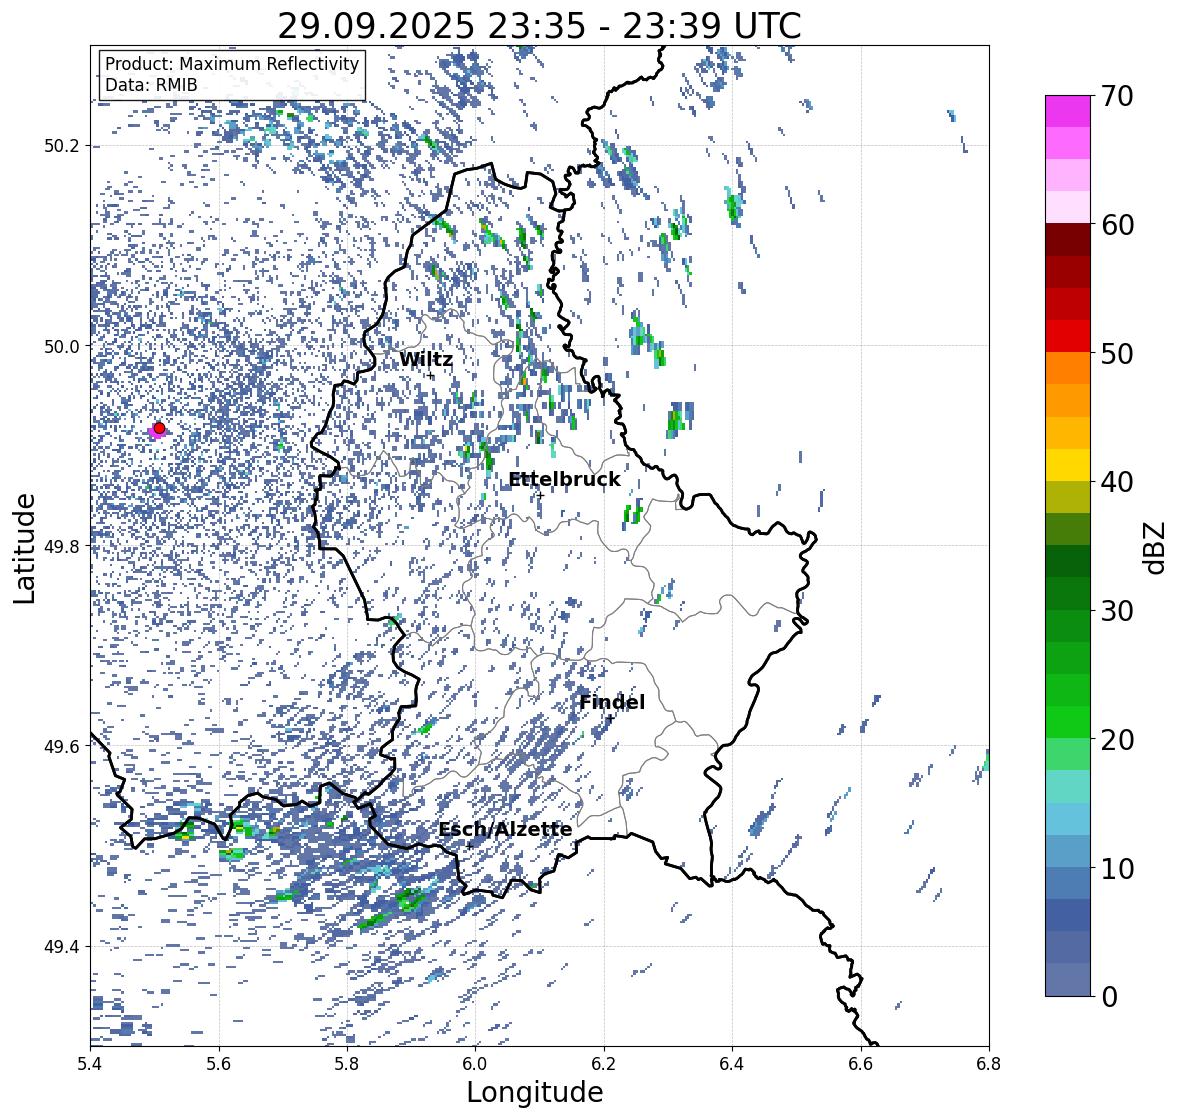
Task: Click the 40 value on the colorbar
Action: coord(1117,482)
